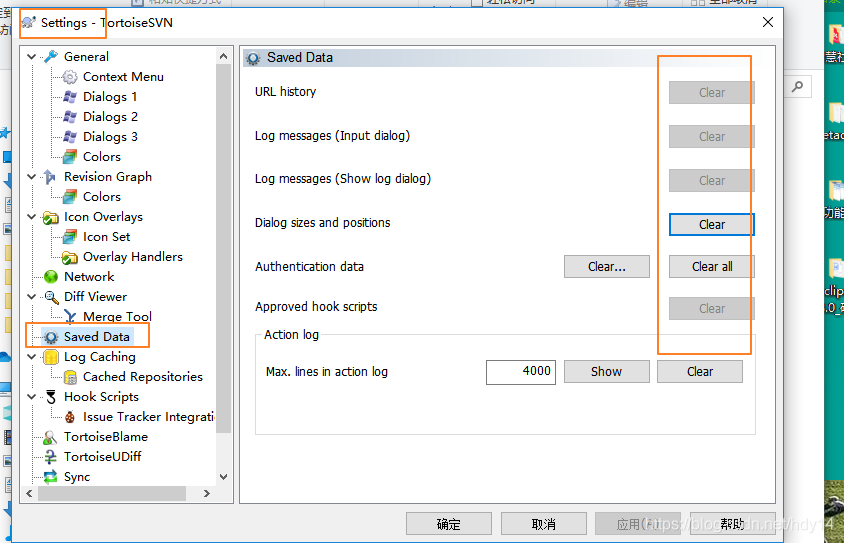Close the Settings dialog
The height and width of the screenshot is (543, 844).
tap(768, 22)
